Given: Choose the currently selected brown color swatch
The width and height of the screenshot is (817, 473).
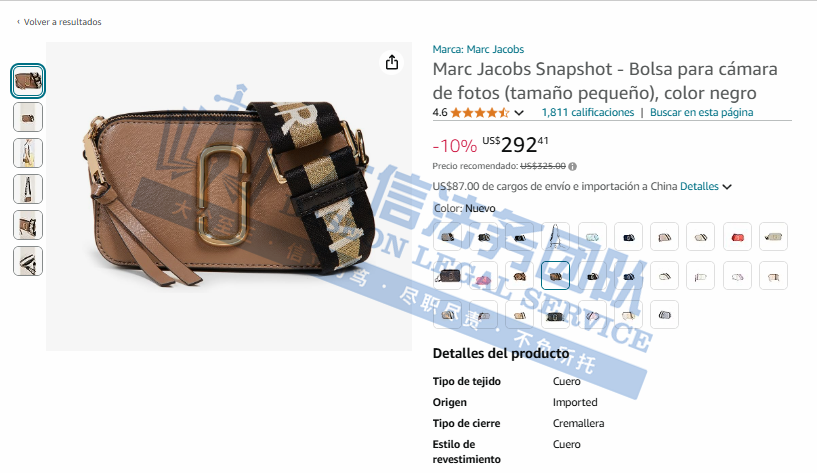Looking at the screenshot, I should click(x=555, y=276).
